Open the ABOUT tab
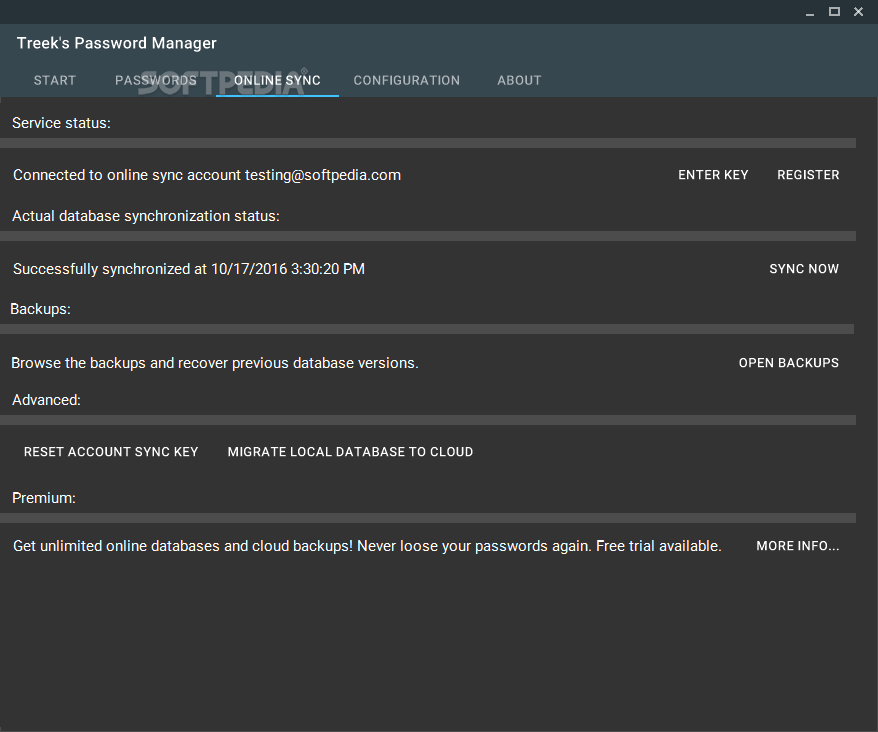The height and width of the screenshot is (732, 878). (519, 81)
